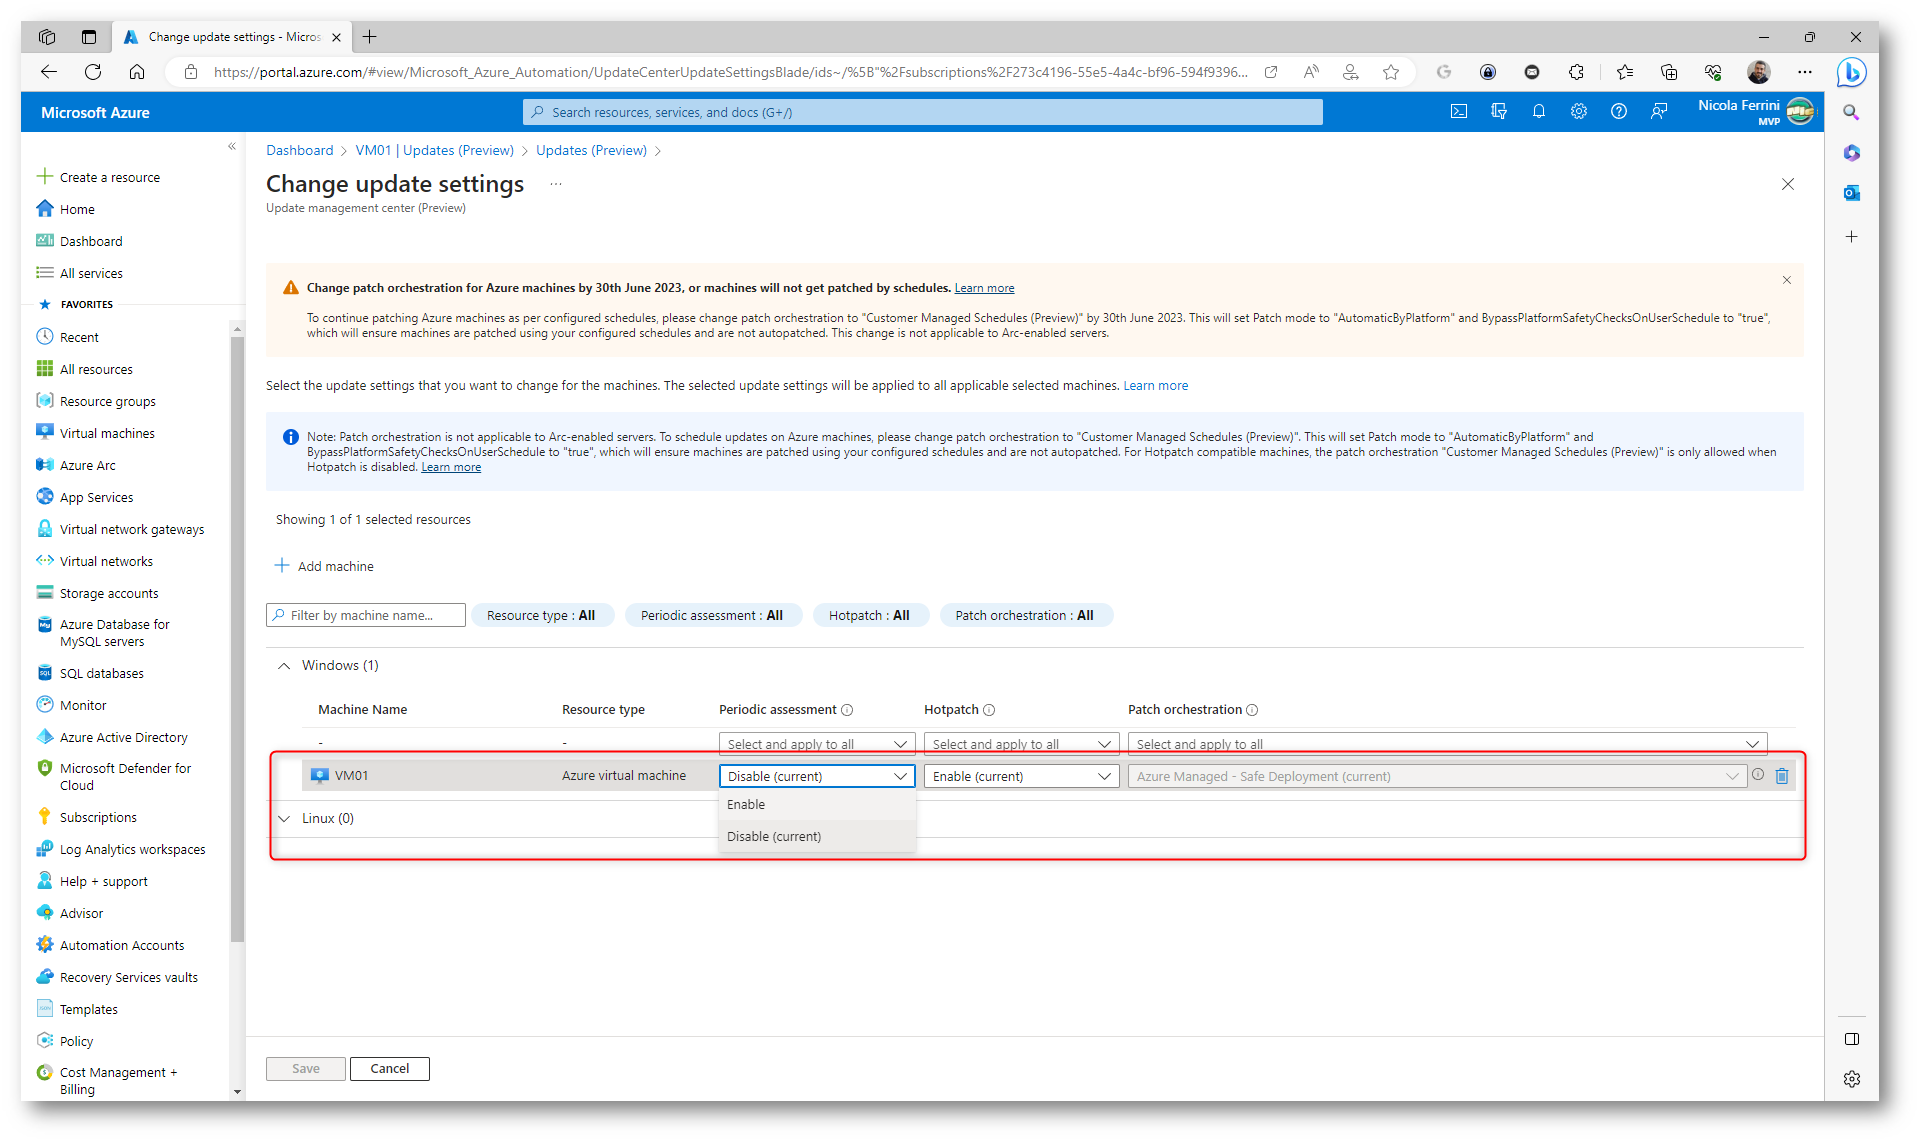The width and height of the screenshot is (1921, 1143).
Task: Open Azure notifications bell
Action: pyautogui.click(x=1539, y=112)
